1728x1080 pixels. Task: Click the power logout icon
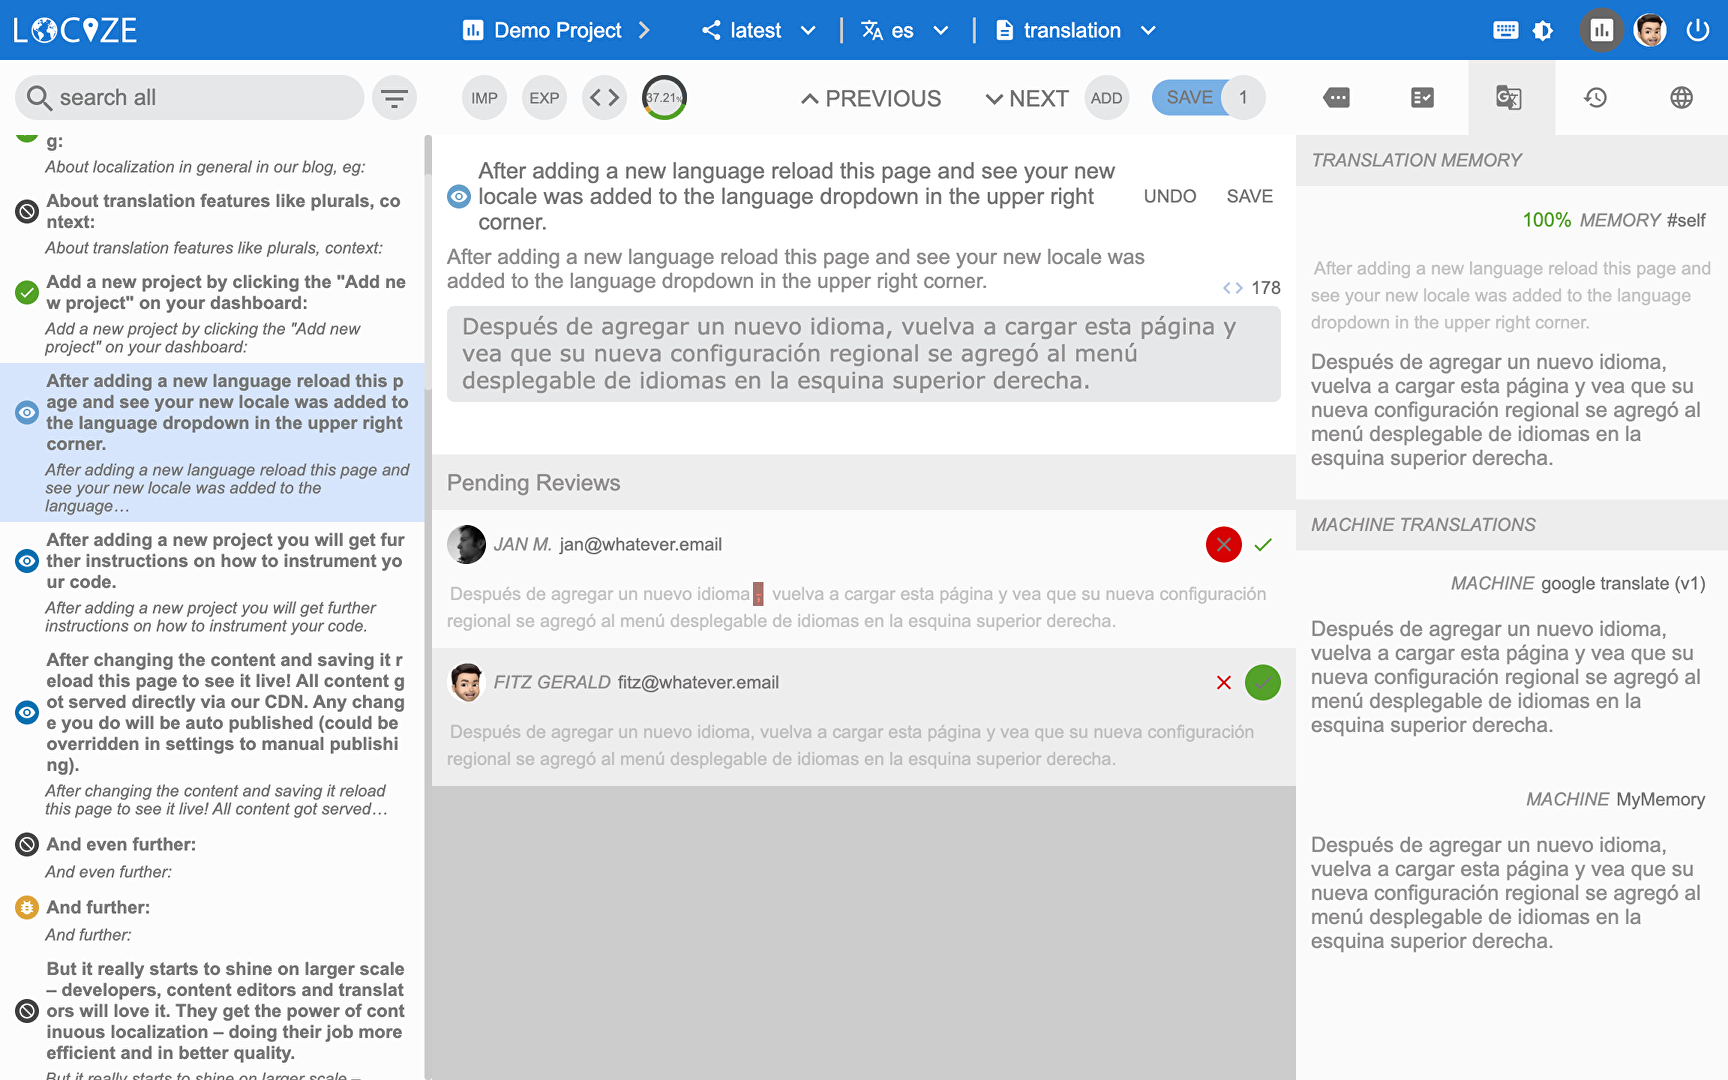tap(1697, 30)
